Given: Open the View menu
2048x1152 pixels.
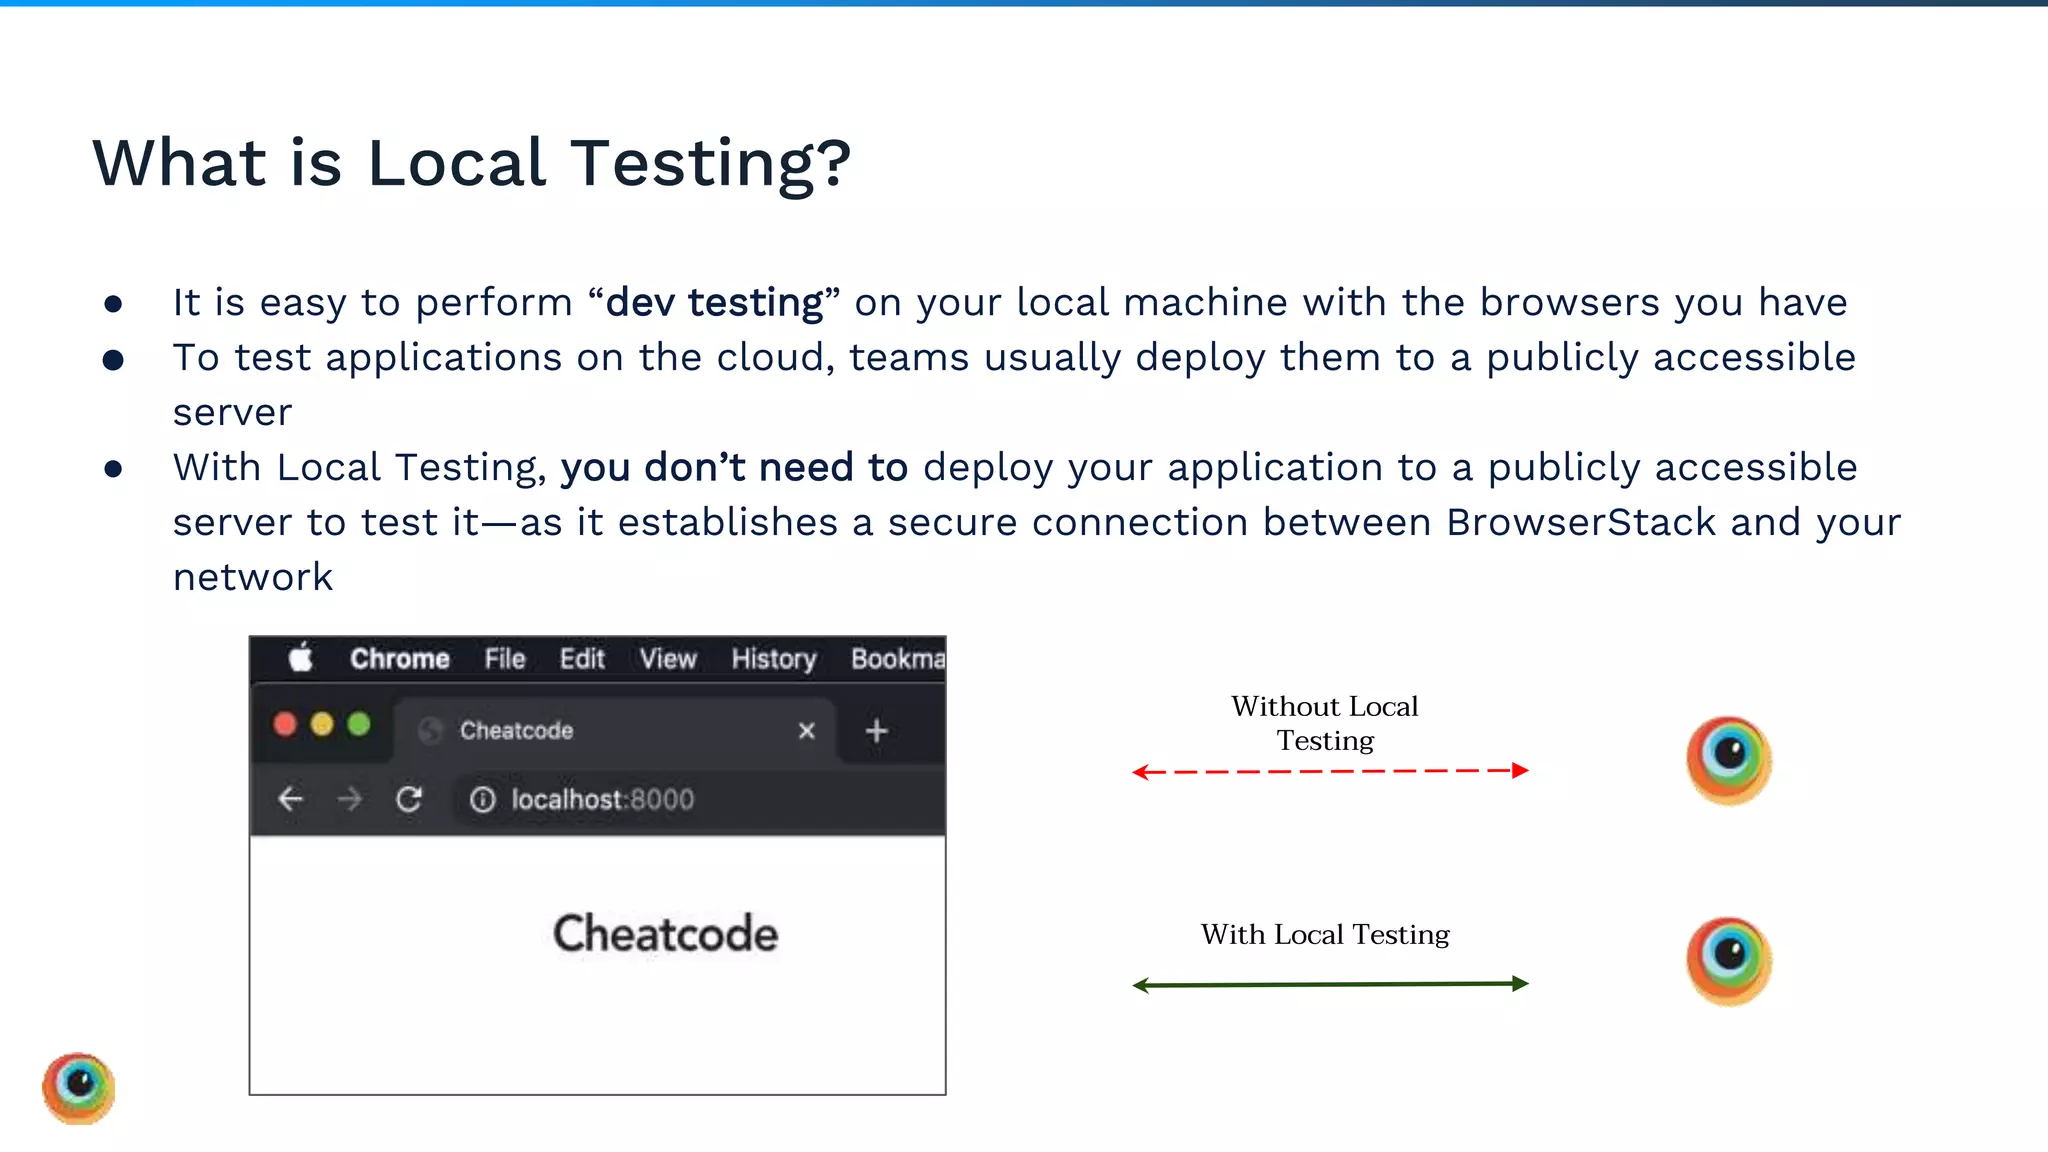Looking at the screenshot, I should pos(668,659).
